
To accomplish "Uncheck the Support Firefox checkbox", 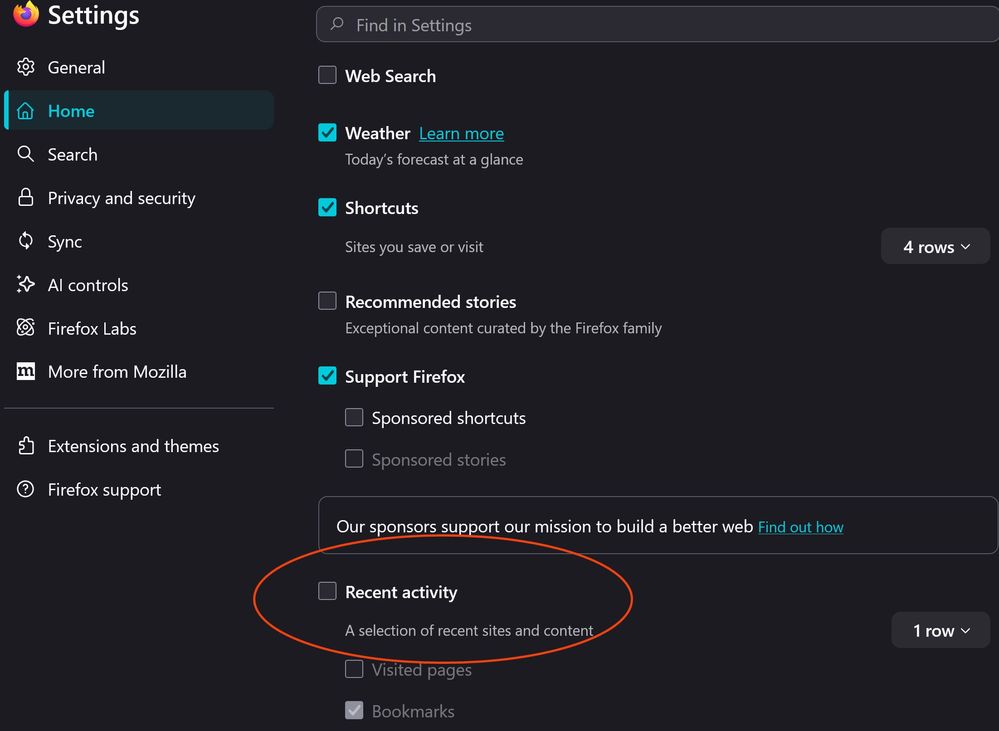I will point(327,376).
